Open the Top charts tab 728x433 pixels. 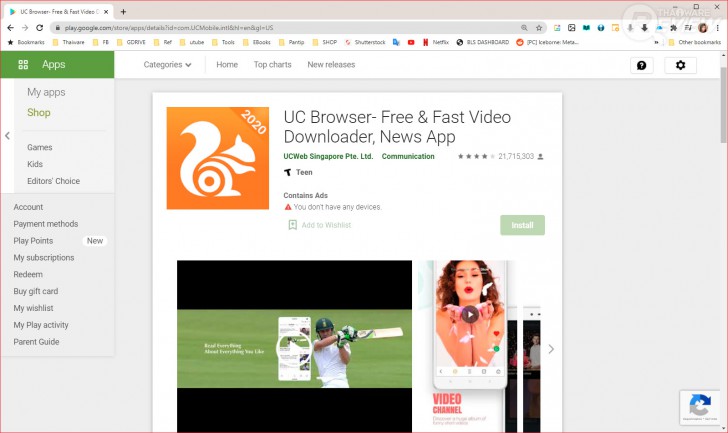point(273,65)
